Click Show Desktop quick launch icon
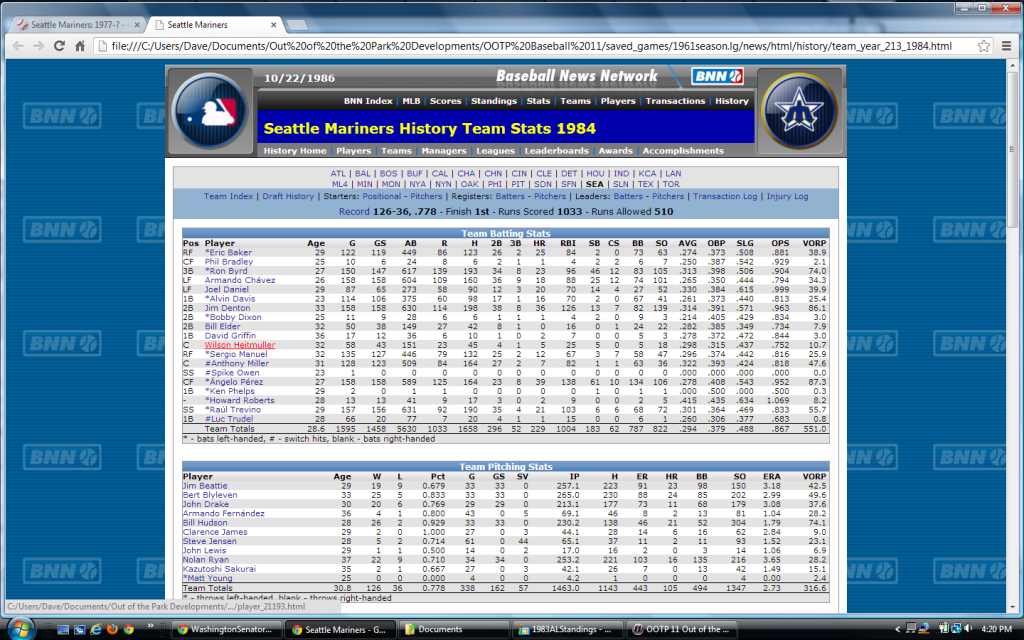The height and width of the screenshot is (640, 1024). point(63,630)
